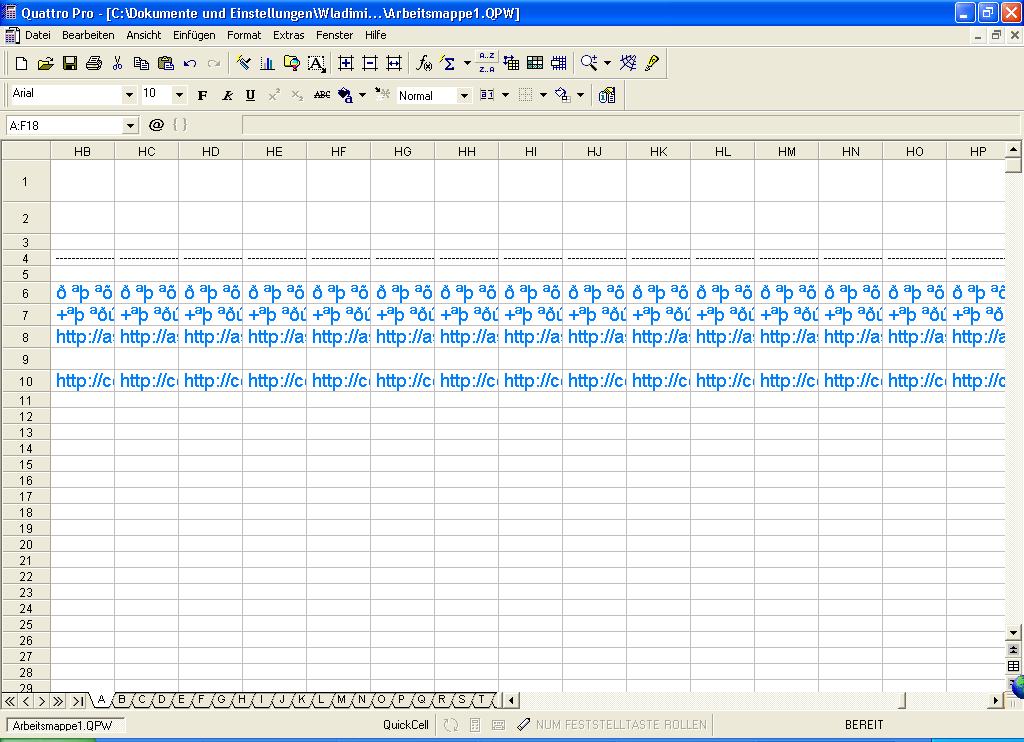The height and width of the screenshot is (742, 1024).
Task: Click the @ function button beside the cell box
Action: [156, 125]
